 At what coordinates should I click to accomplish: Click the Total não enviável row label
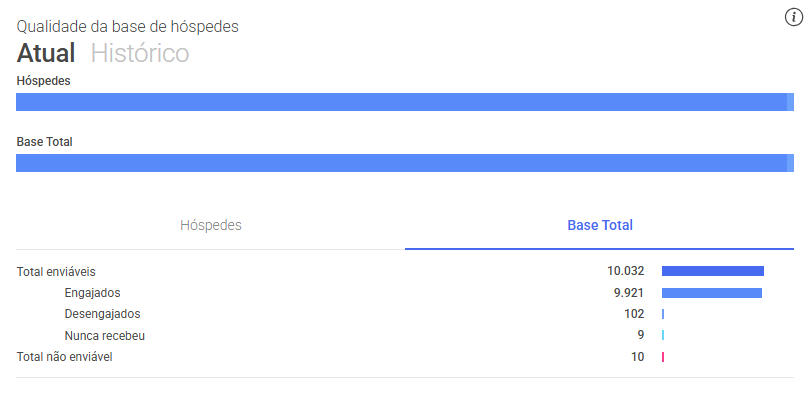(64, 357)
